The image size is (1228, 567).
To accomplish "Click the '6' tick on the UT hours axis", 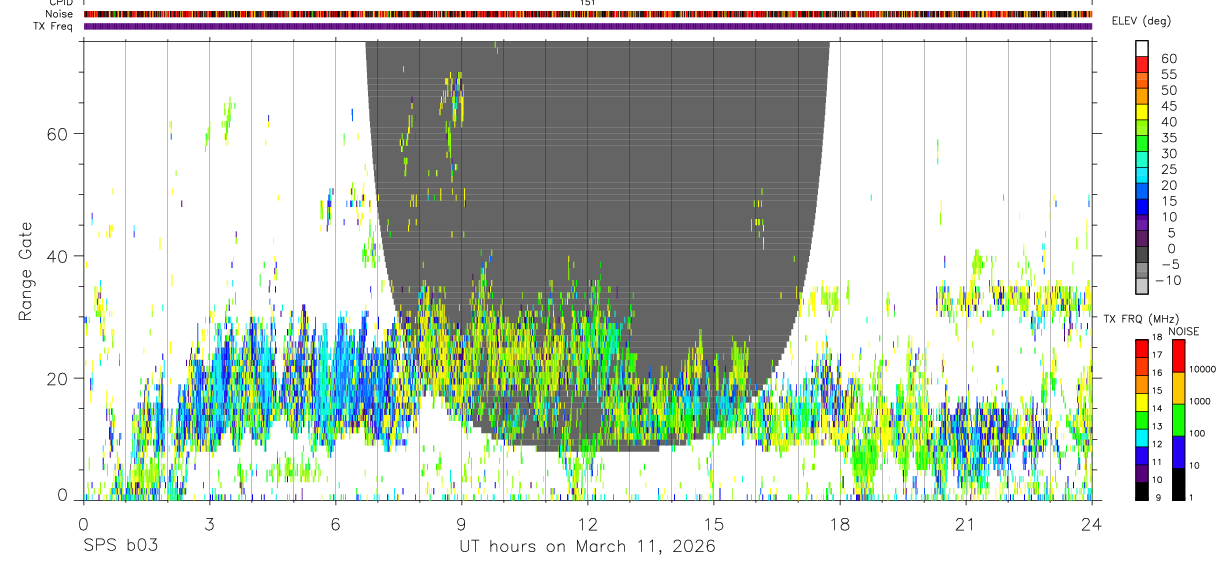I will [336, 523].
